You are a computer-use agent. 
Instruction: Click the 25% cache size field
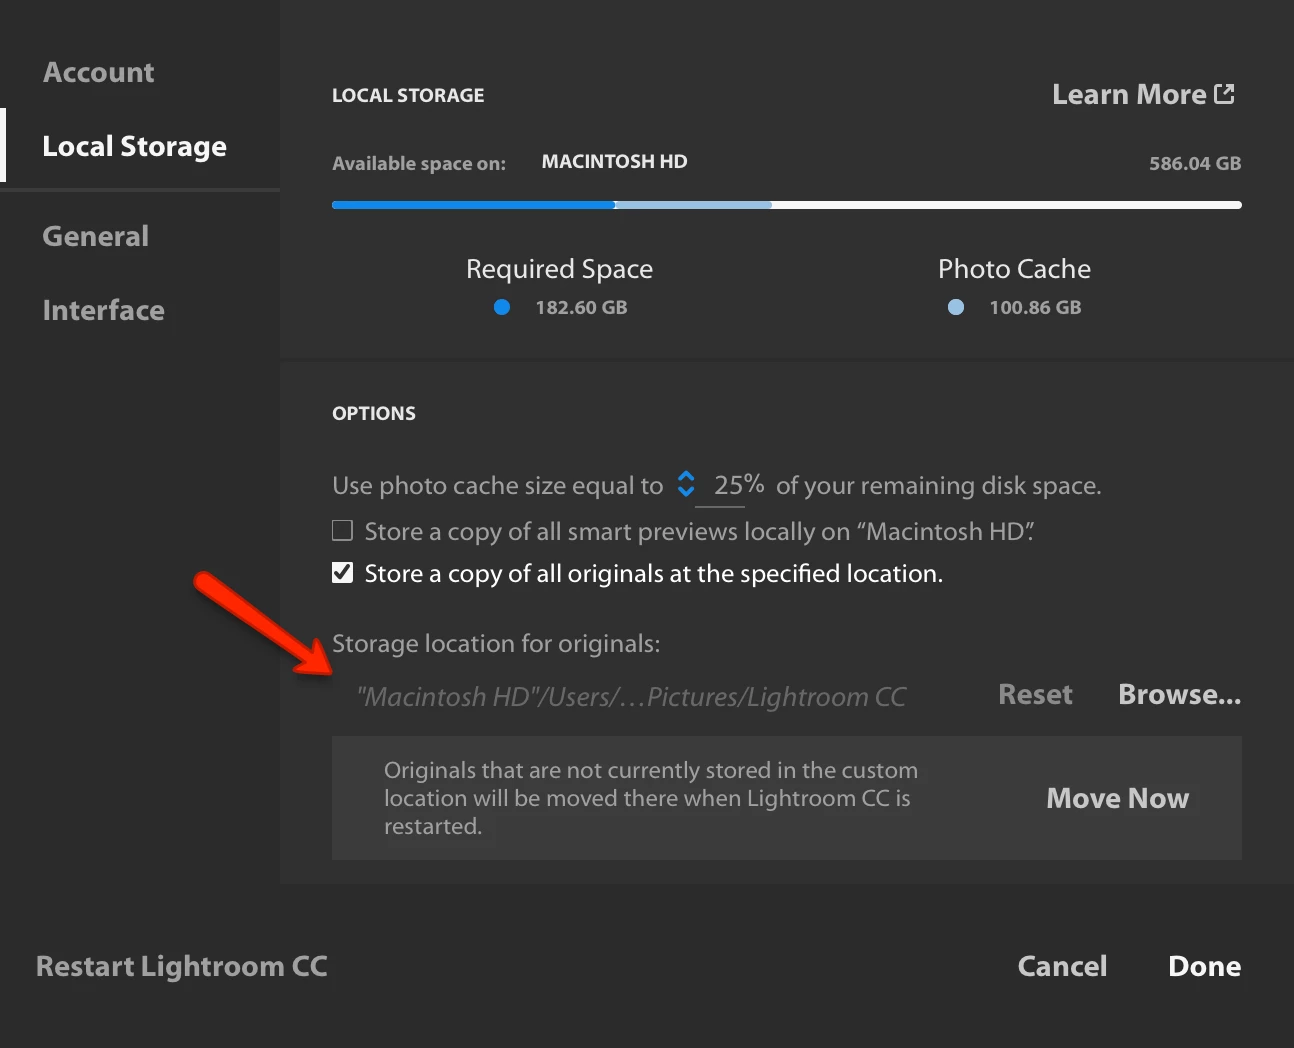(x=738, y=485)
